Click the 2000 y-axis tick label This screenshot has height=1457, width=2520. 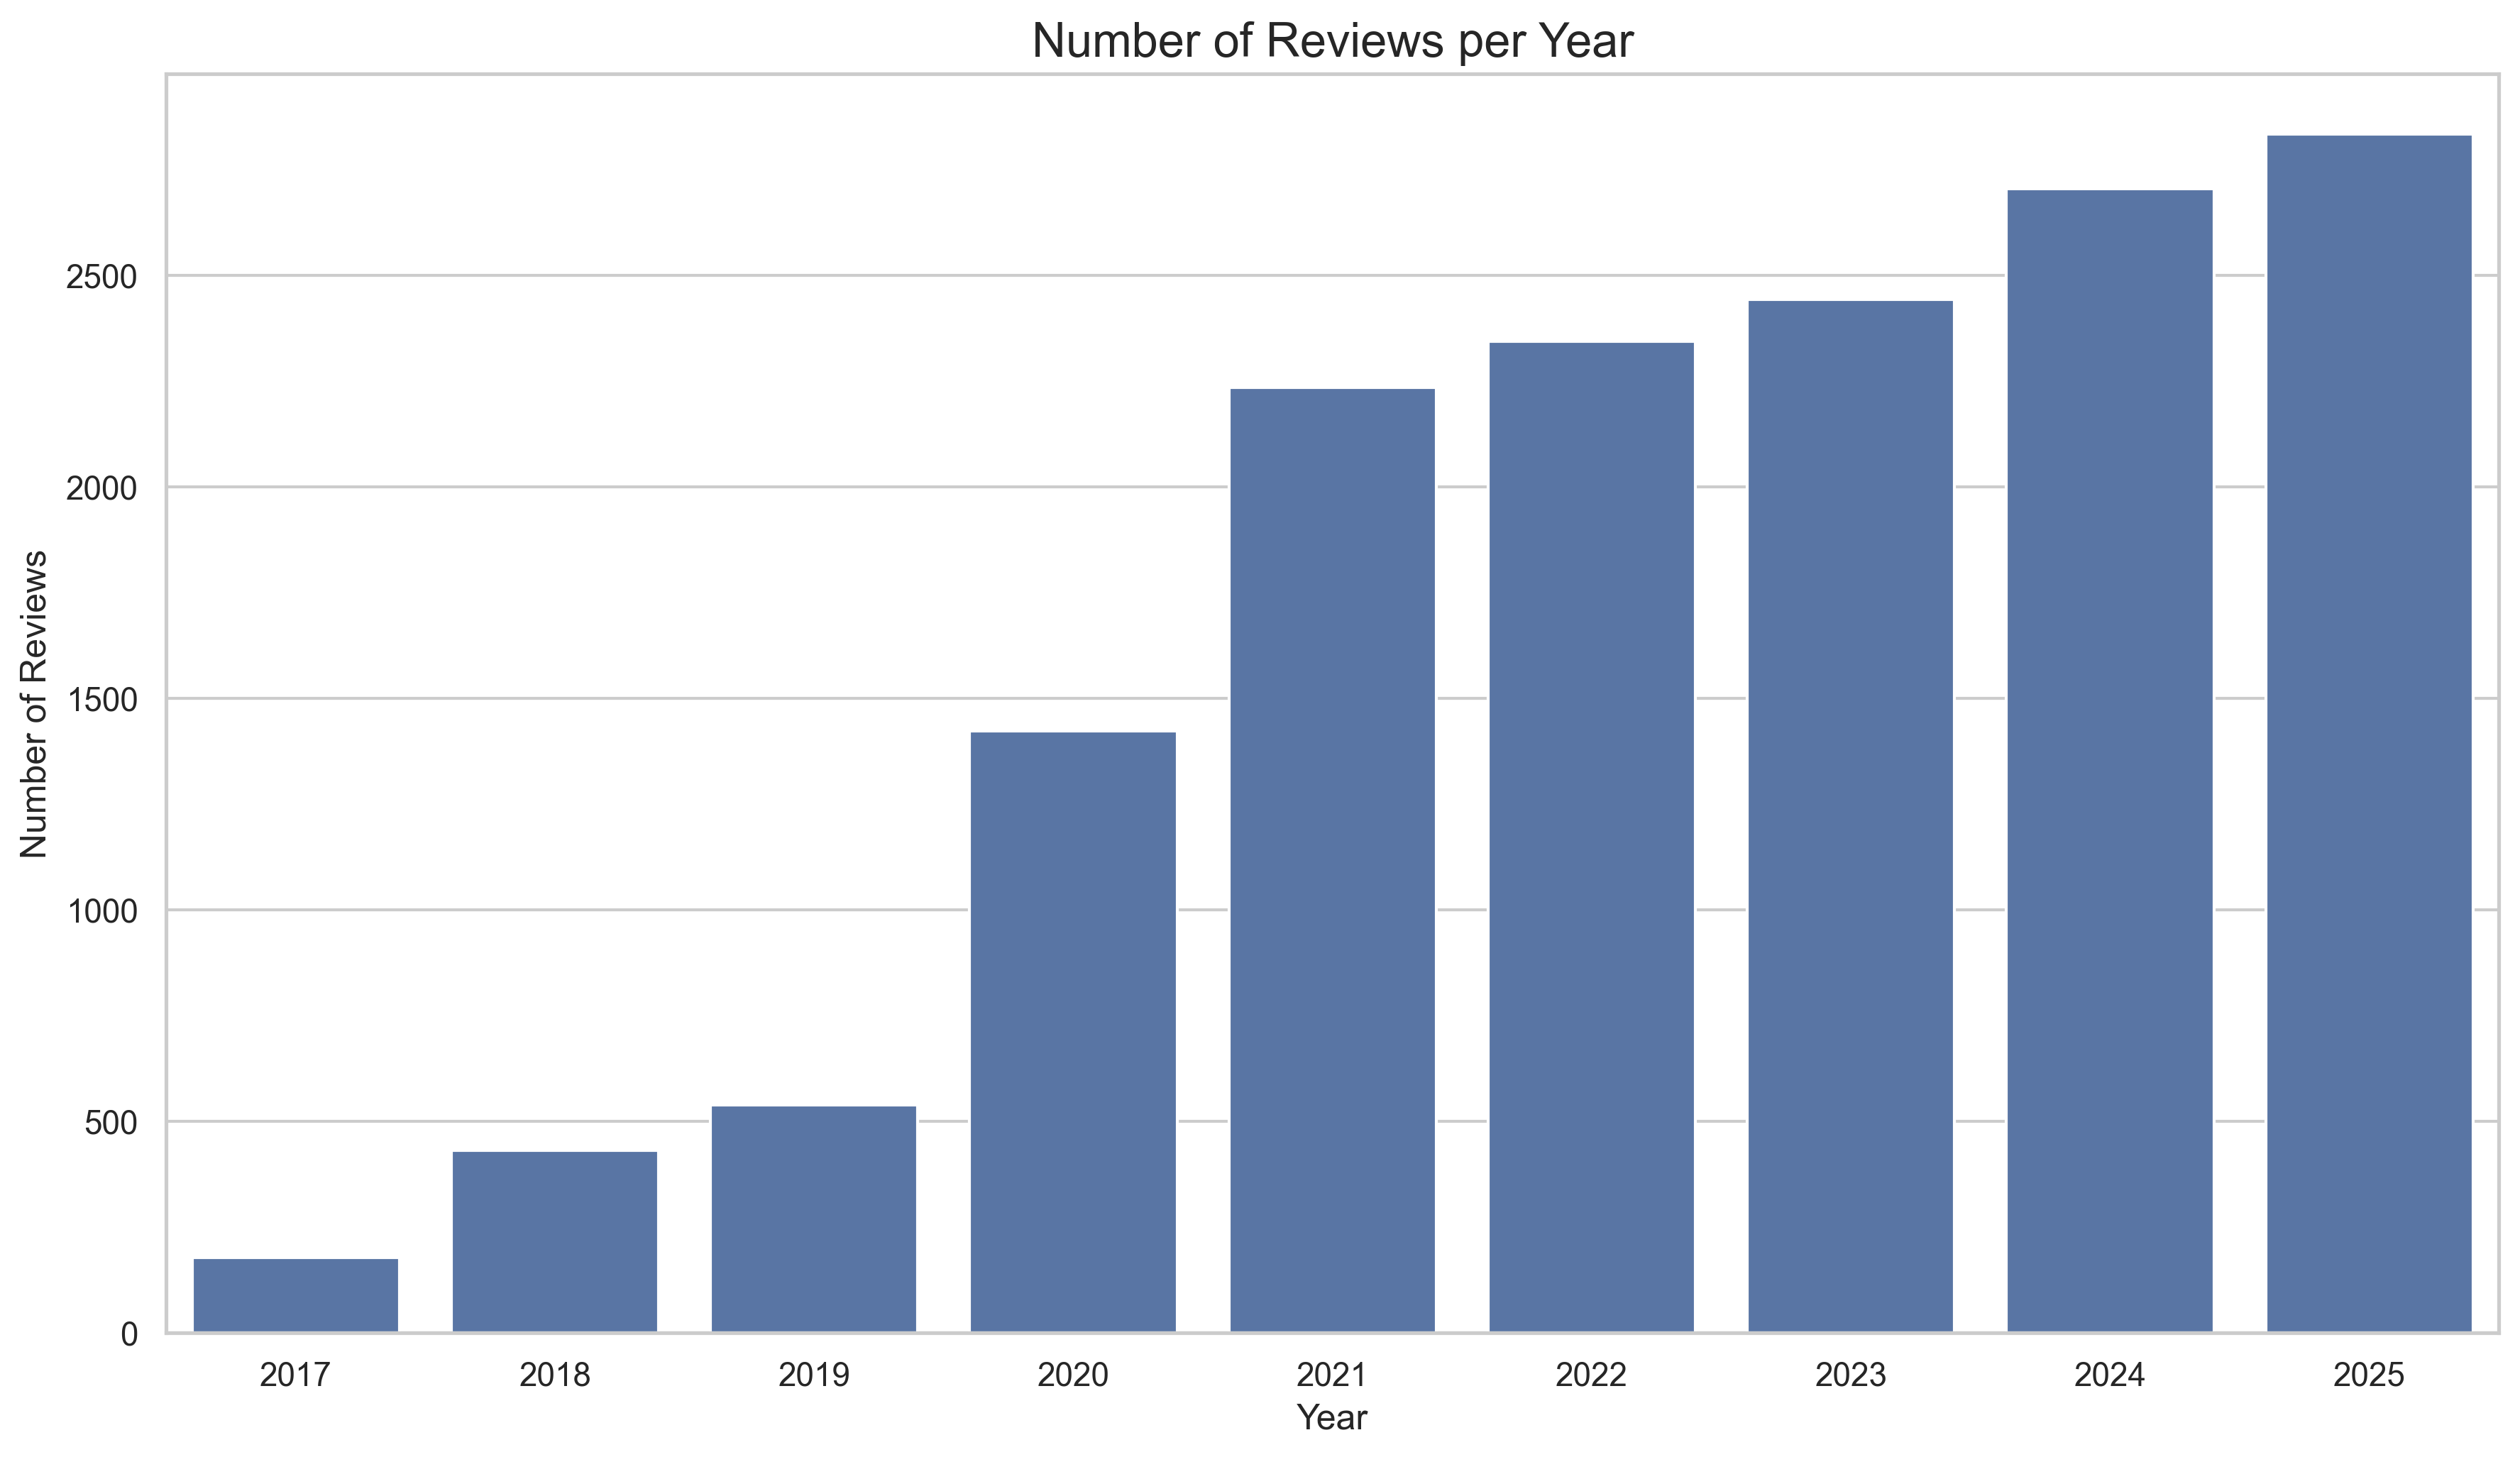click(x=101, y=489)
